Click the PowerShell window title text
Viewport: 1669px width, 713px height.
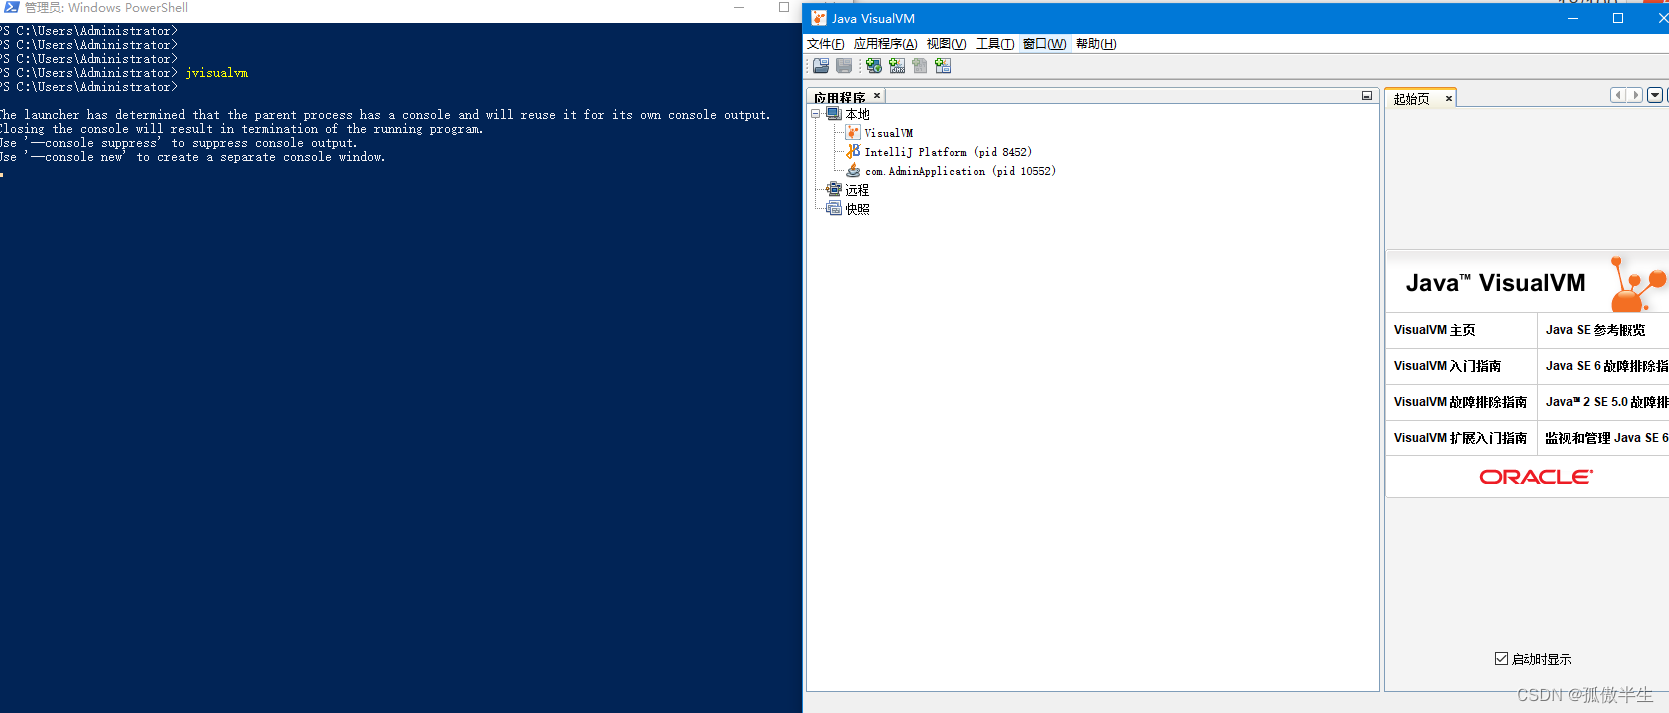pos(106,7)
